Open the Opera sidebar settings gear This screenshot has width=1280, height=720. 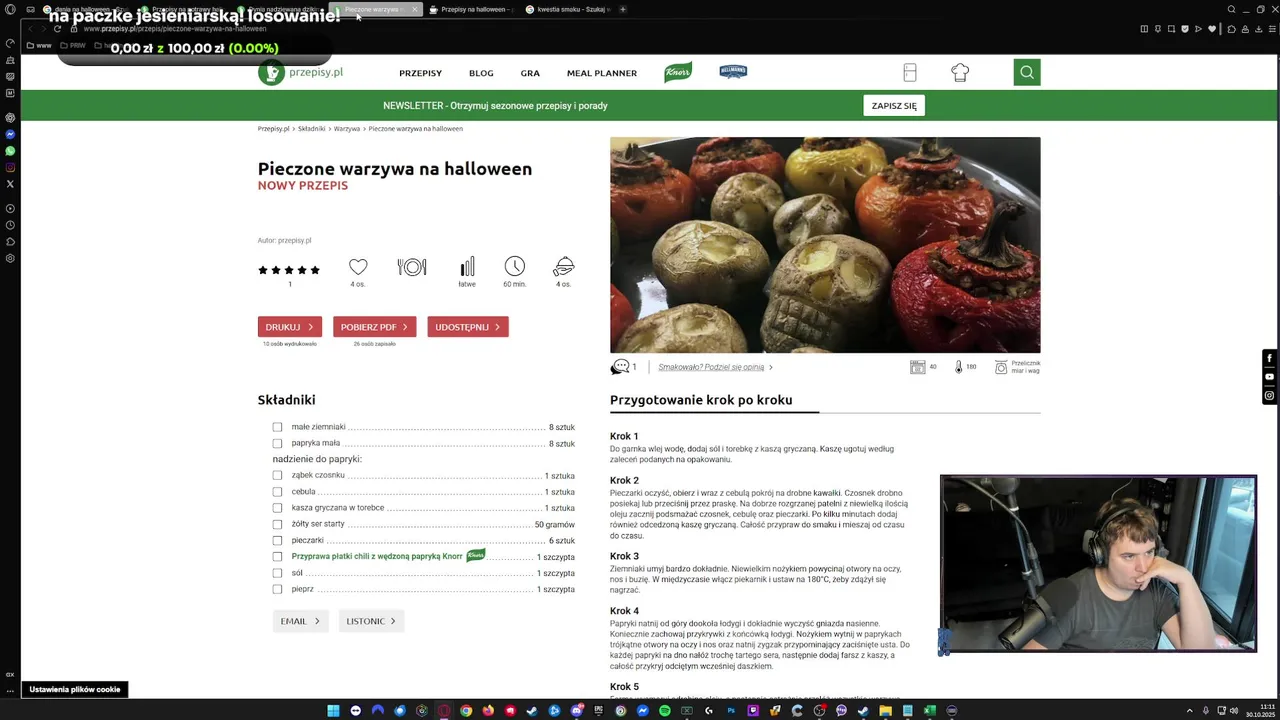pyautogui.click(x=10, y=258)
